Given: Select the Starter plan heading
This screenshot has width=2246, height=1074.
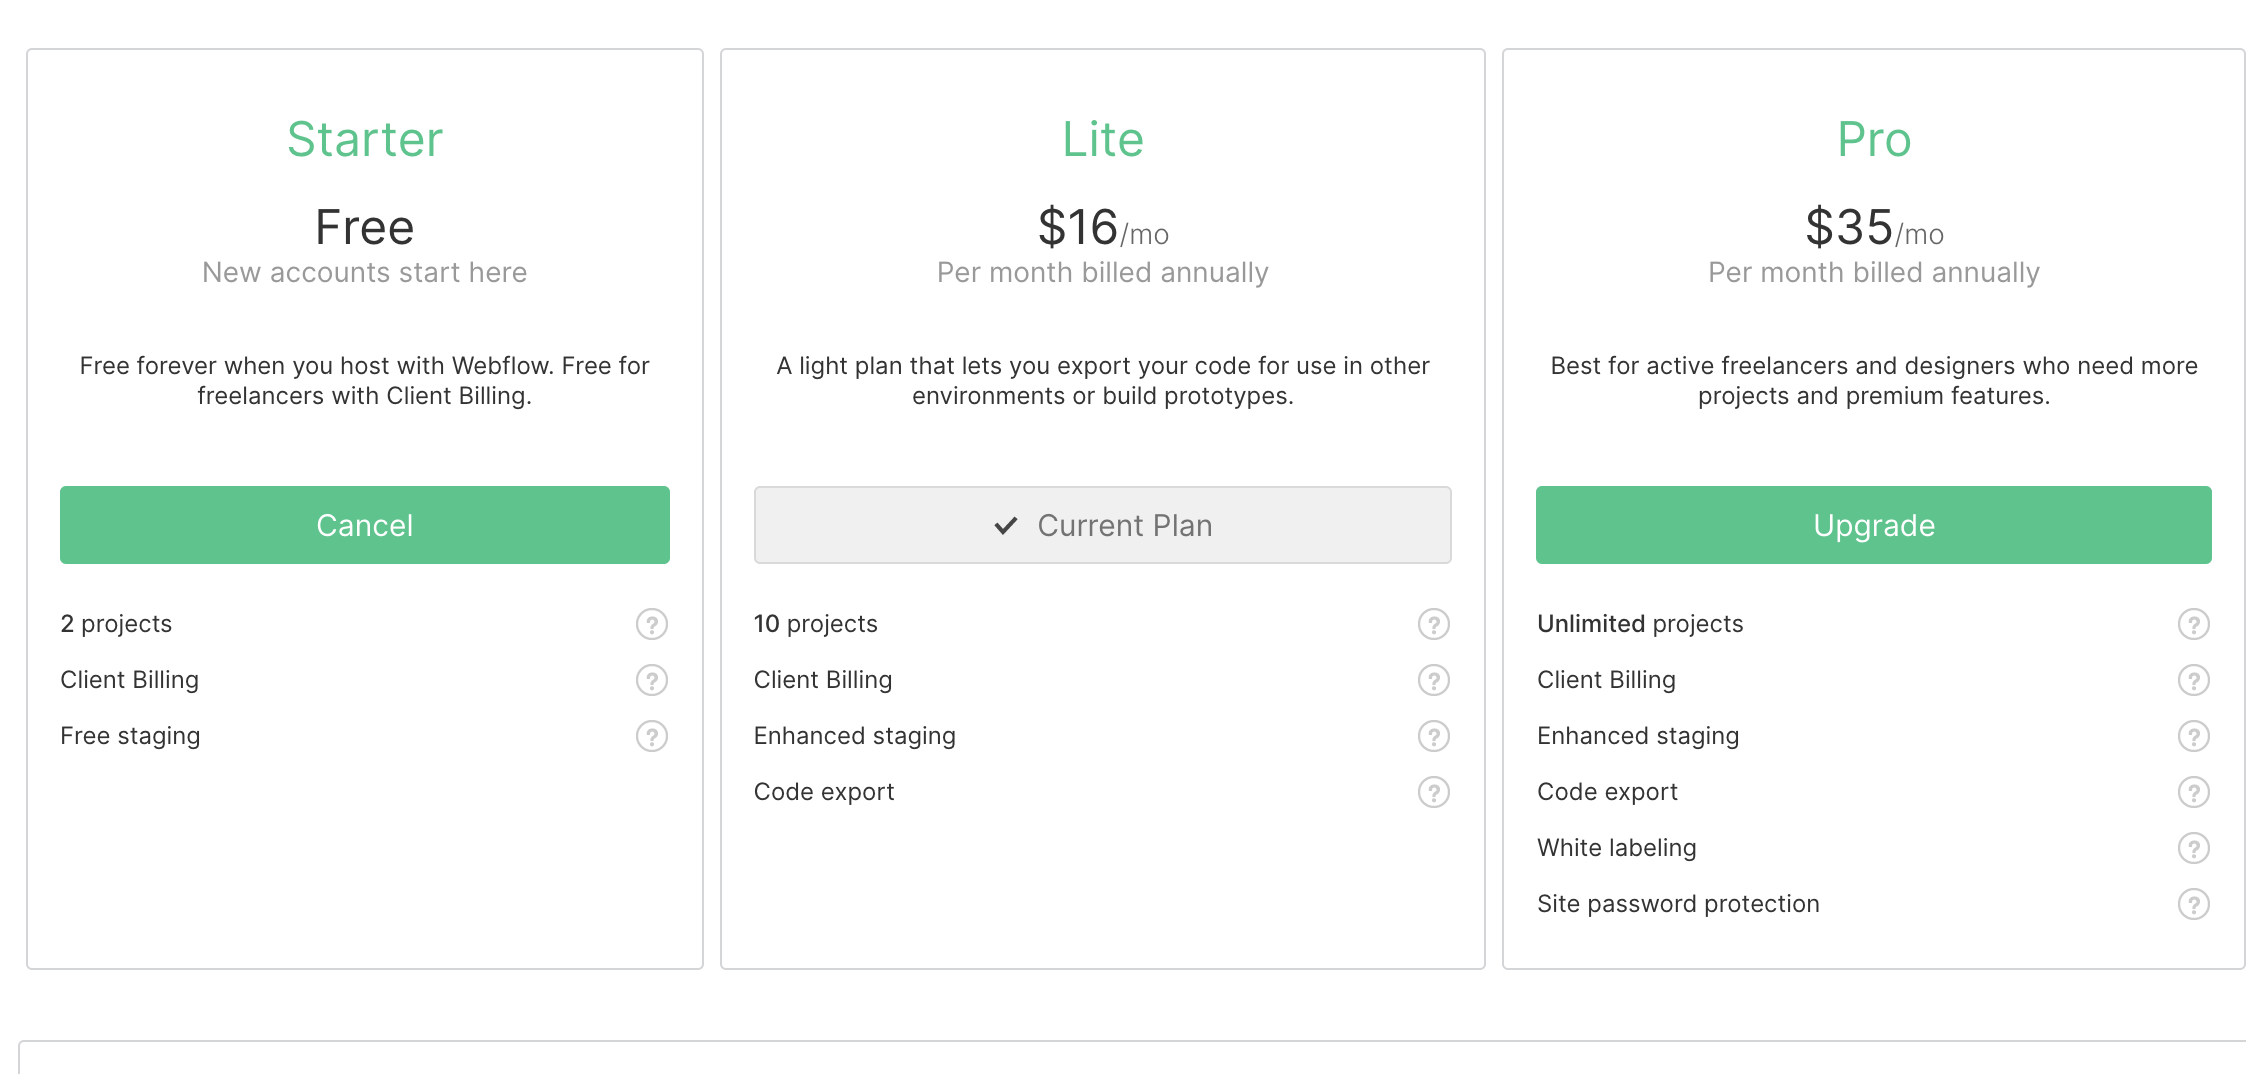Looking at the screenshot, I should coord(365,139).
